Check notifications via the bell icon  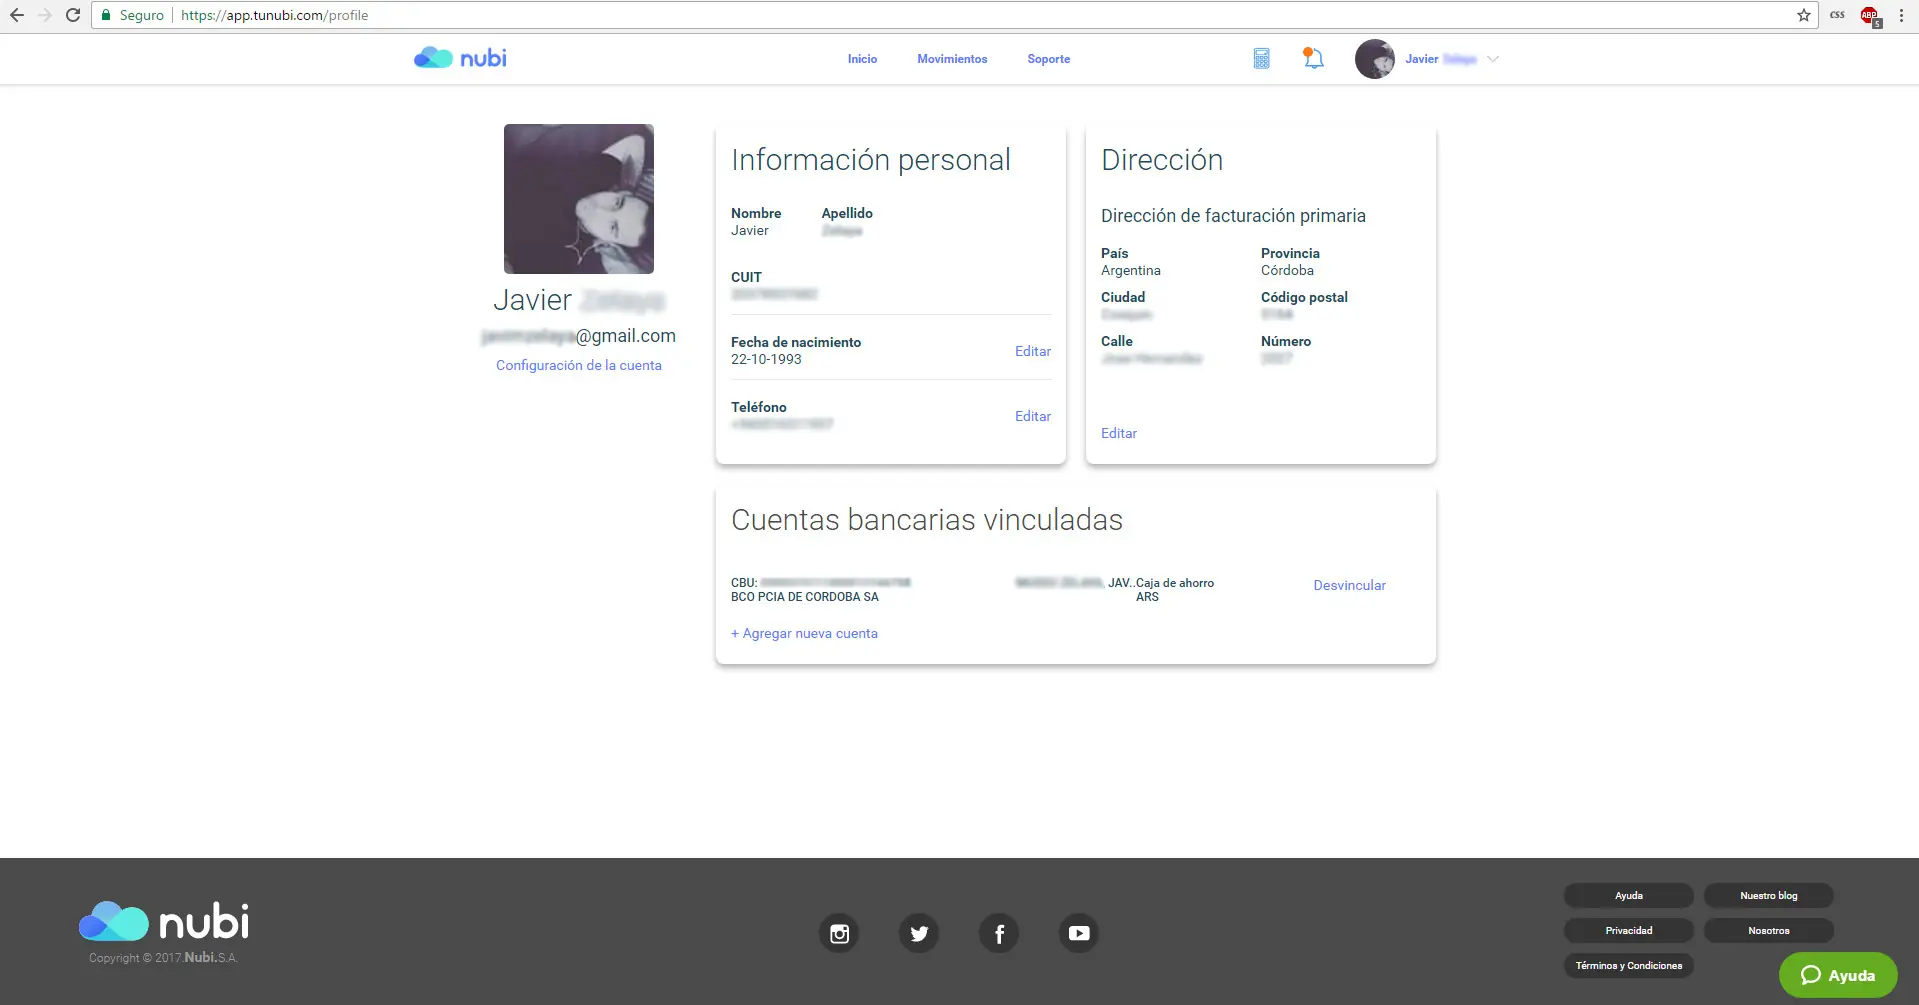pos(1311,59)
